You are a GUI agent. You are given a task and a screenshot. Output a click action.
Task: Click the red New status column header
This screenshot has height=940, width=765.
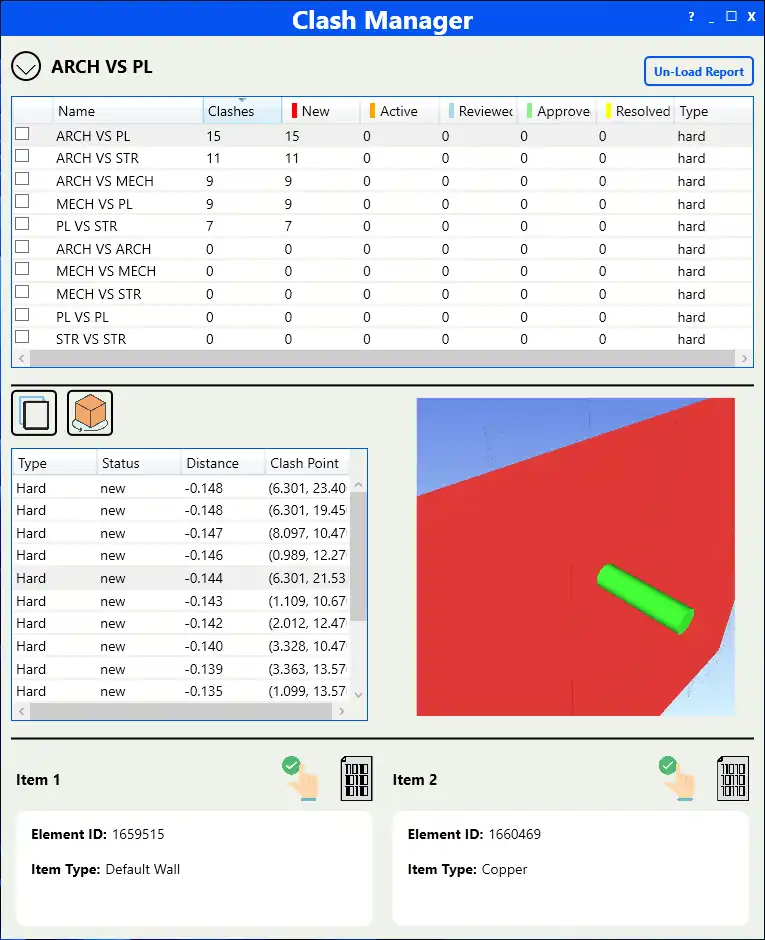pyautogui.click(x=320, y=111)
